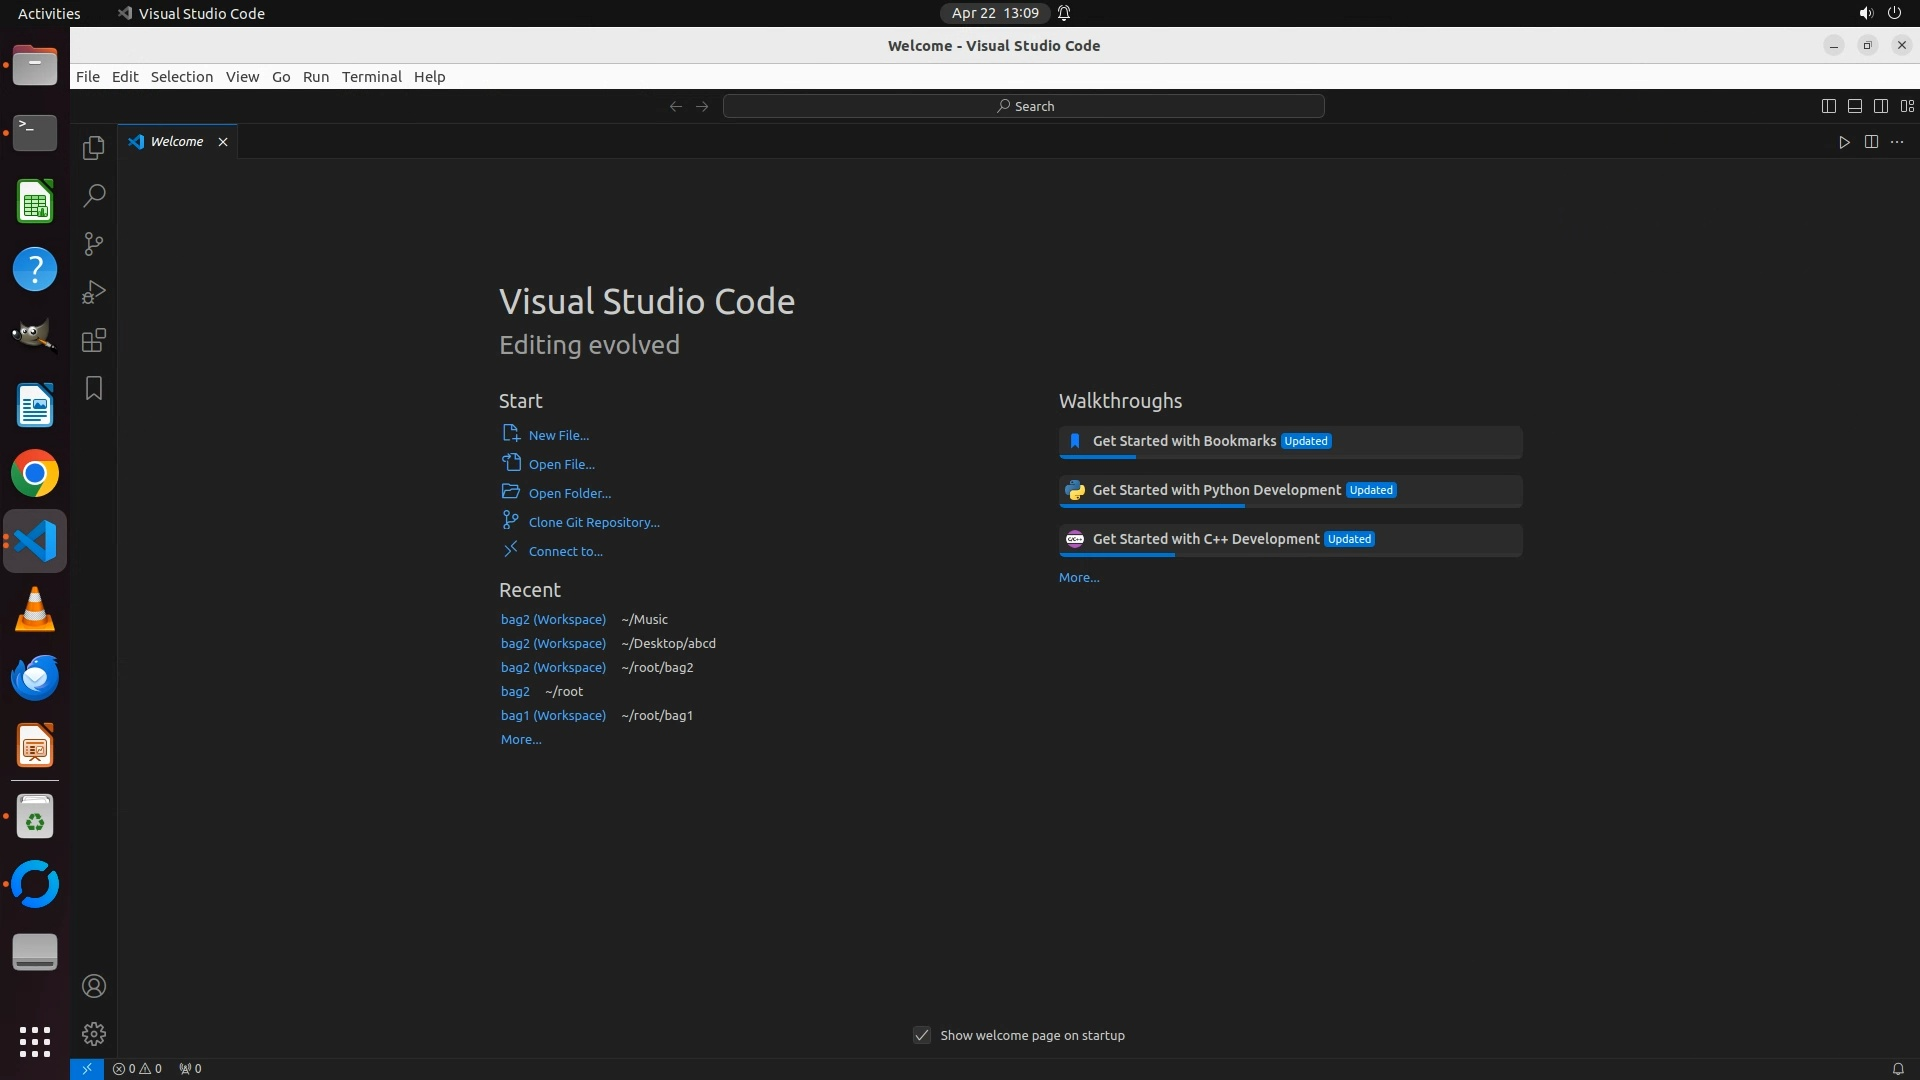Toggle the bottom panel layout button

1854,106
